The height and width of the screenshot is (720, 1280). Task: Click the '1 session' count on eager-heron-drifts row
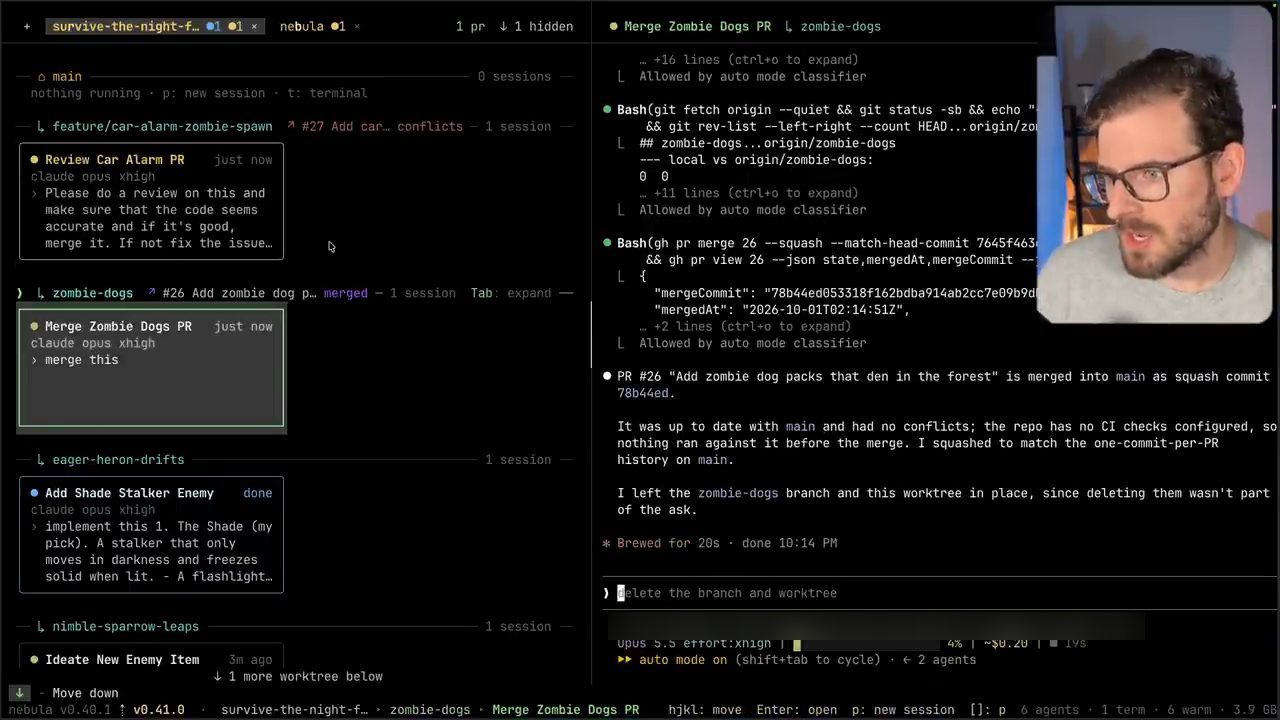point(518,459)
